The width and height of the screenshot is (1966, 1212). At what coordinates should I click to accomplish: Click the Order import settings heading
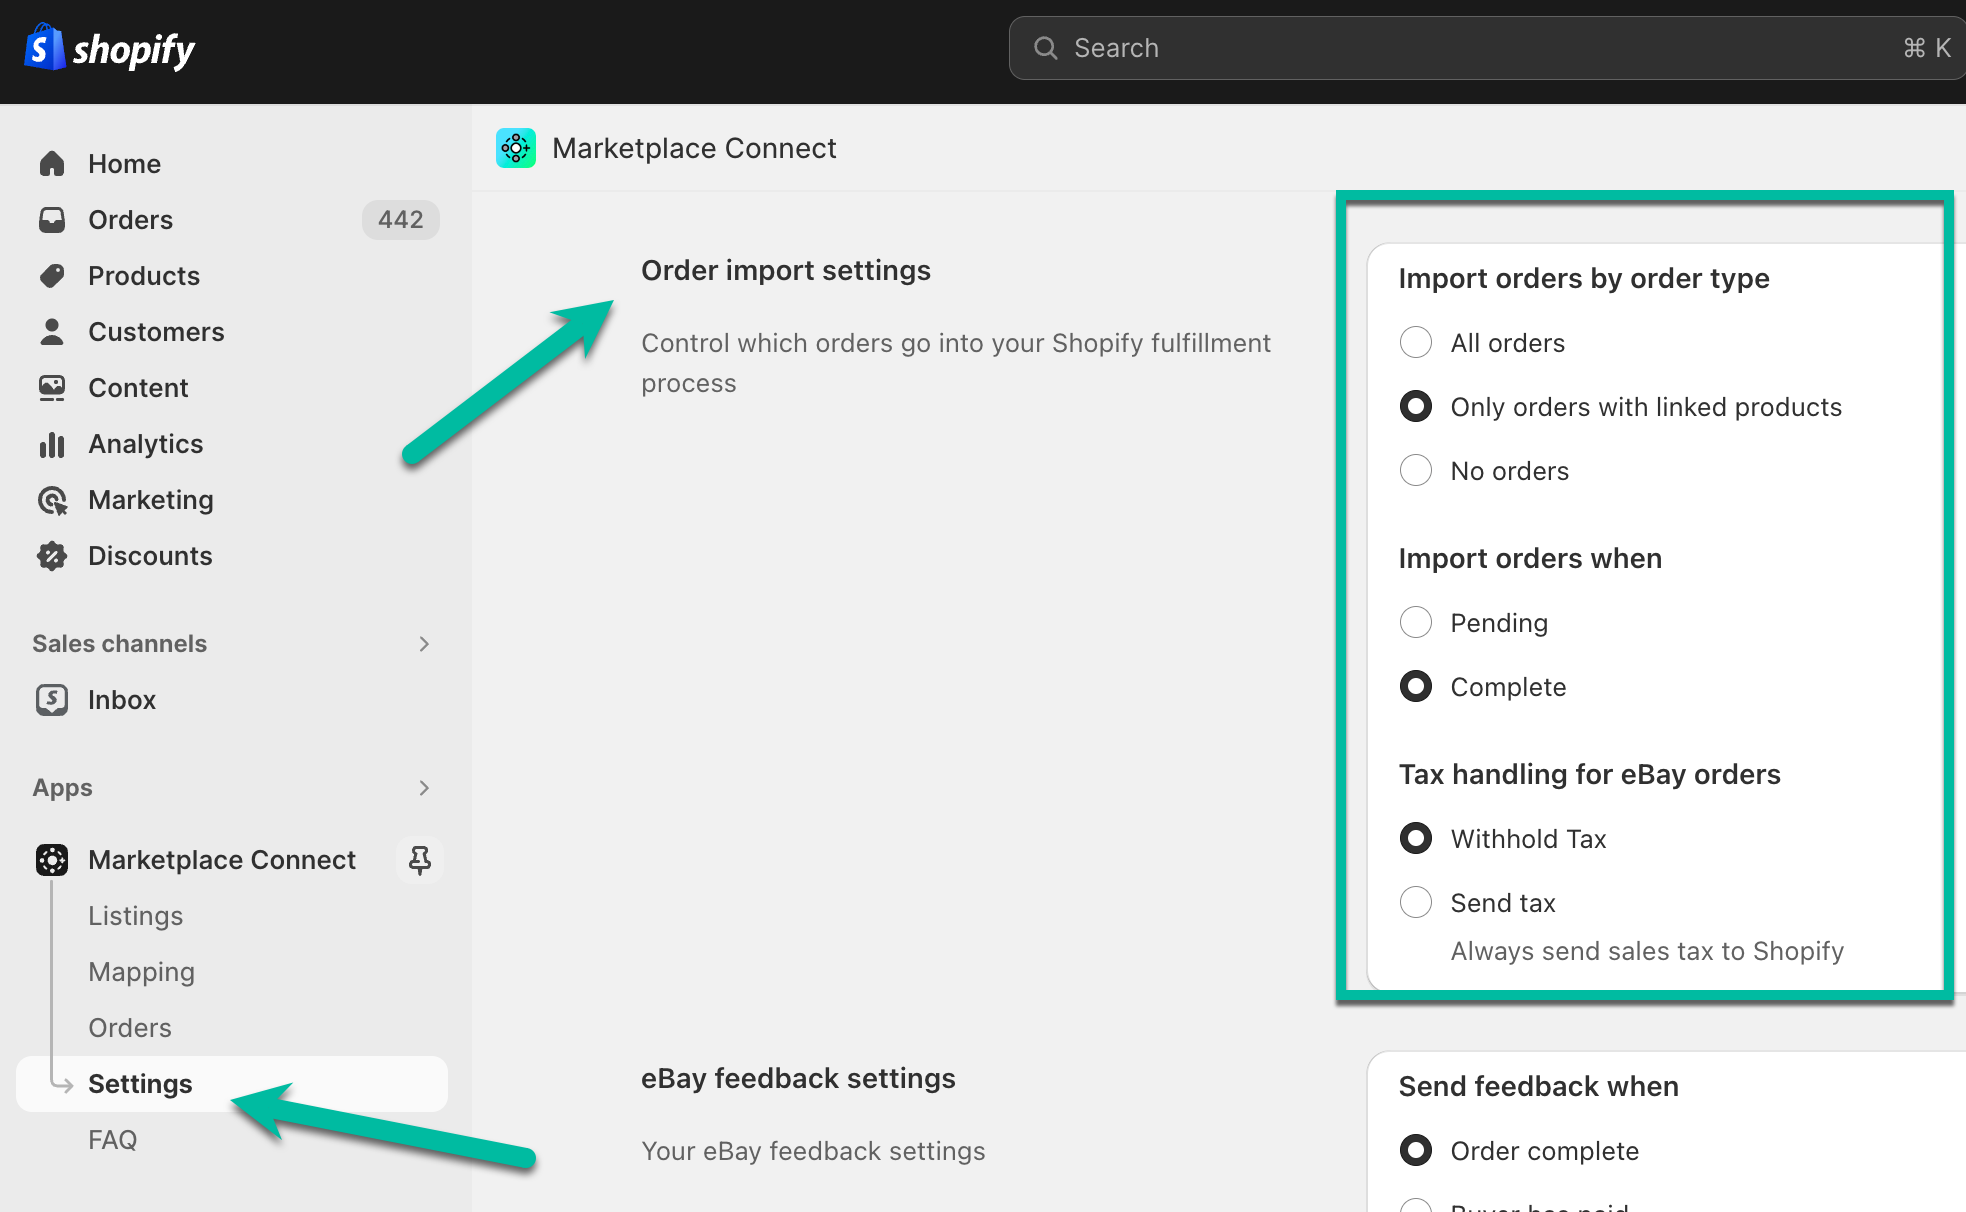(x=786, y=270)
